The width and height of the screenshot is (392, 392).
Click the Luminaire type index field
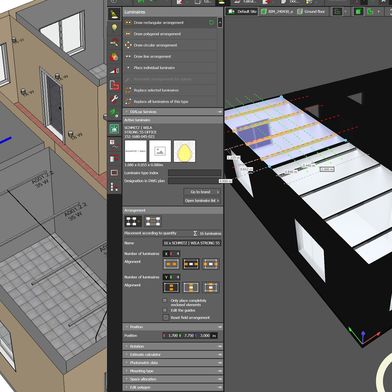point(194,173)
